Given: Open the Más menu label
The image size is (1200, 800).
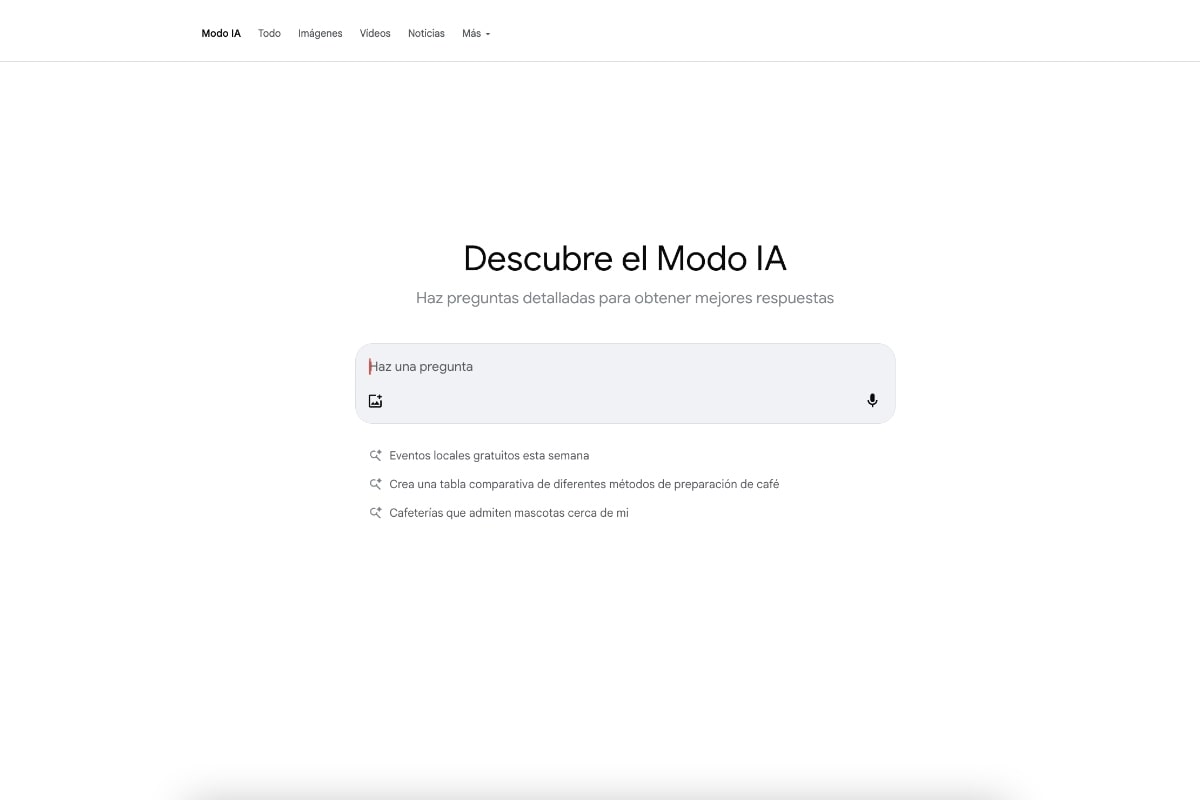Looking at the screenshot, I should (x=471, y=33).
